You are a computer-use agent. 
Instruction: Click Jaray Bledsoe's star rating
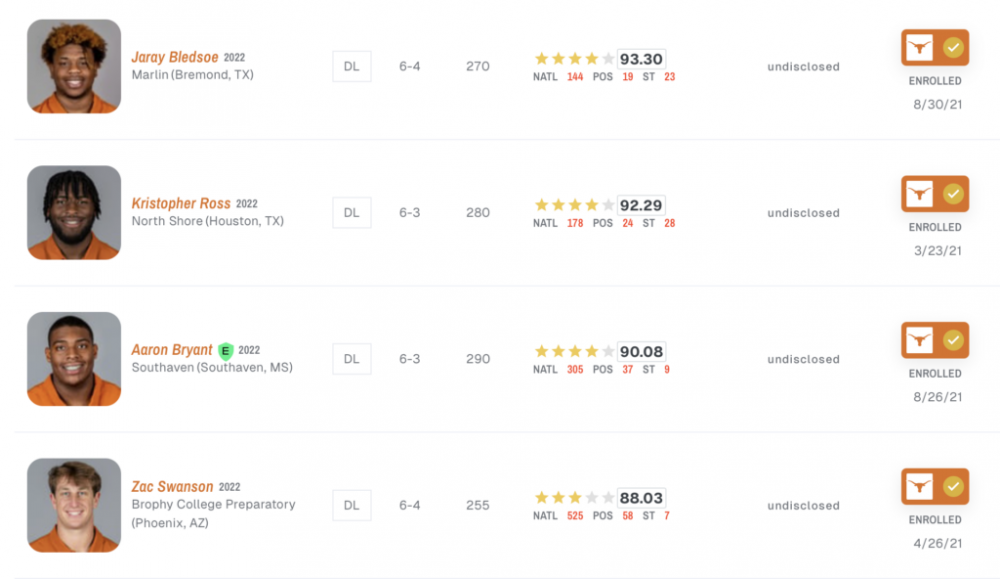(574, 59)
